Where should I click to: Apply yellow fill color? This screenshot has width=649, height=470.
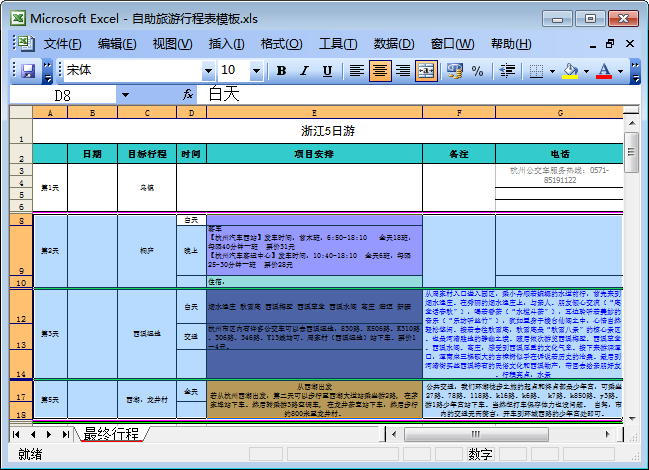click(x=570, y=71)
